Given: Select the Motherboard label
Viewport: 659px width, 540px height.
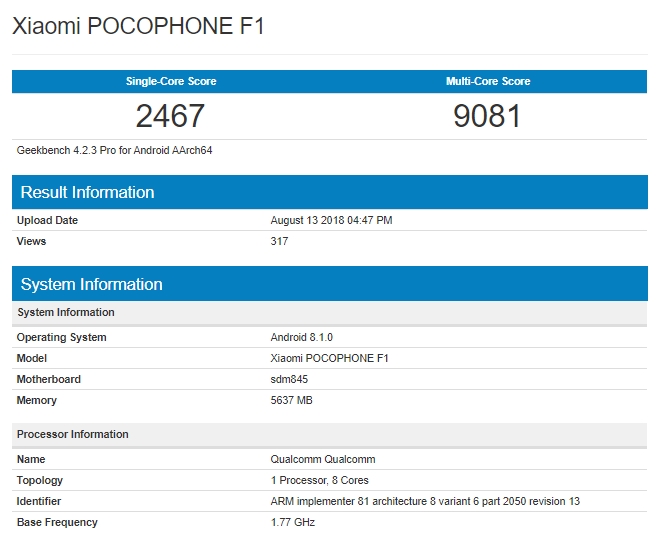Looking at the screenshot, I should click(48, 379).
